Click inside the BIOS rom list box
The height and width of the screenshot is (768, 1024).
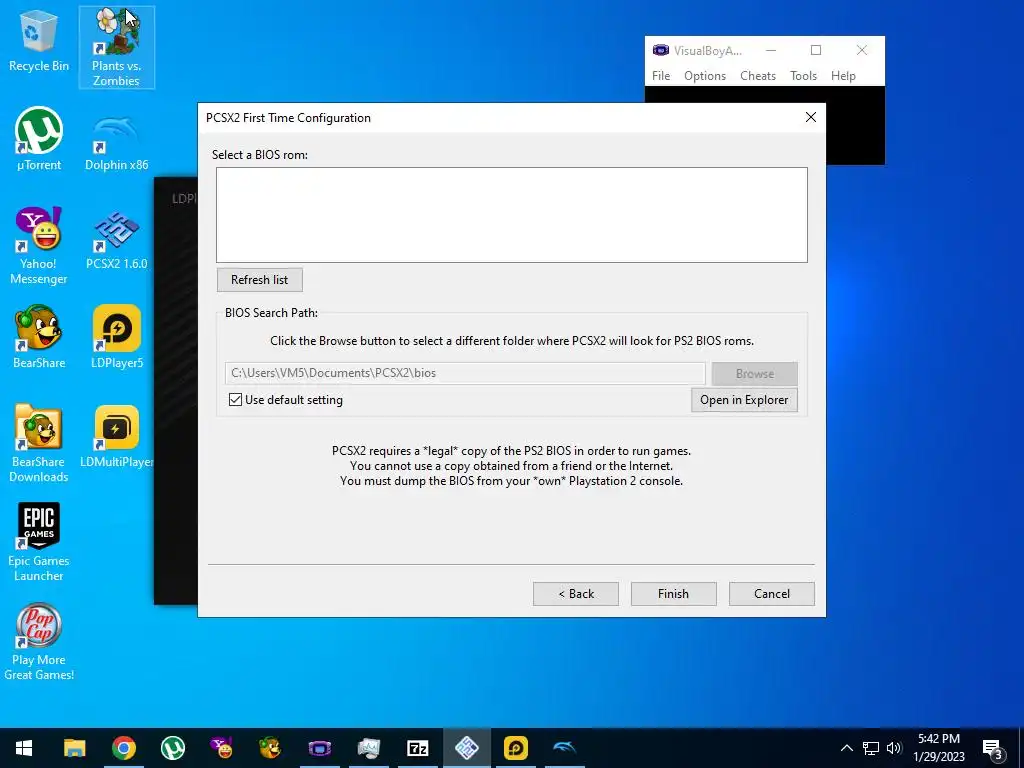pos(512,215)
